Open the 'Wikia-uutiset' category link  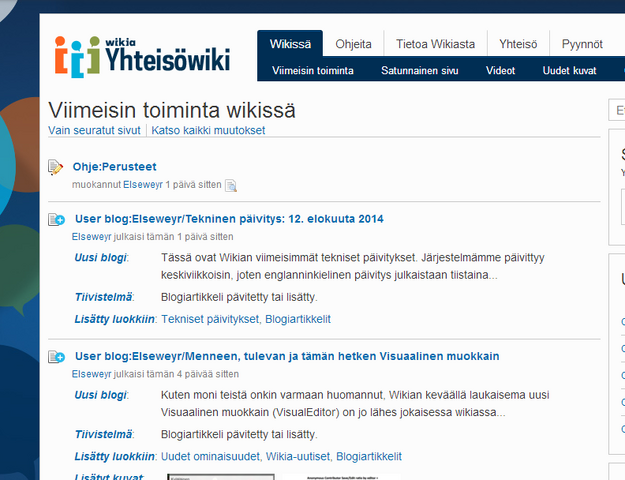pyautogui.click(x=298, y=456)
